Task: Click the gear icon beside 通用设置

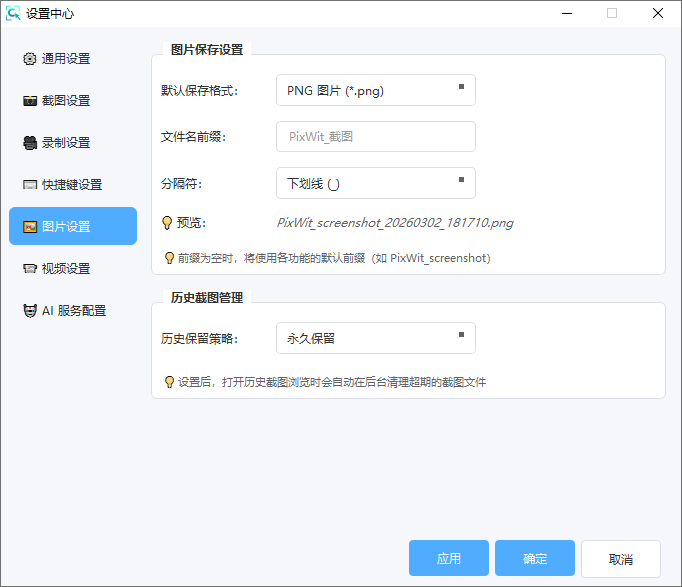Action: 30,59
